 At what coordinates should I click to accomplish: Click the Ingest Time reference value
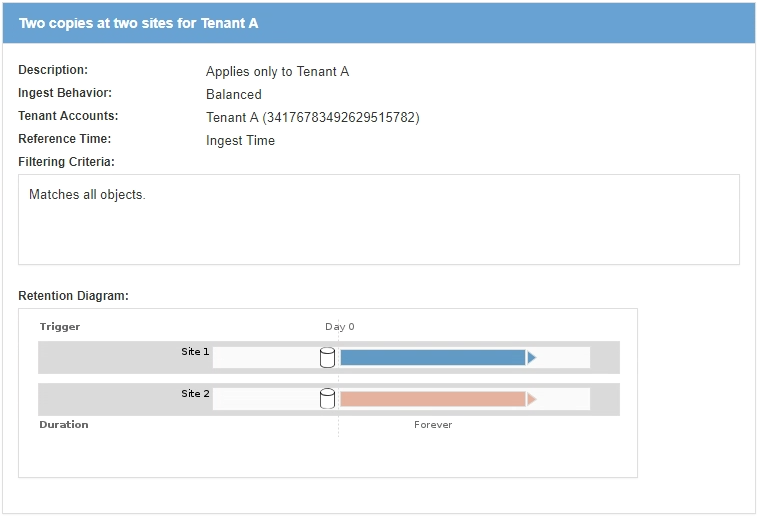tap(240, 141)
